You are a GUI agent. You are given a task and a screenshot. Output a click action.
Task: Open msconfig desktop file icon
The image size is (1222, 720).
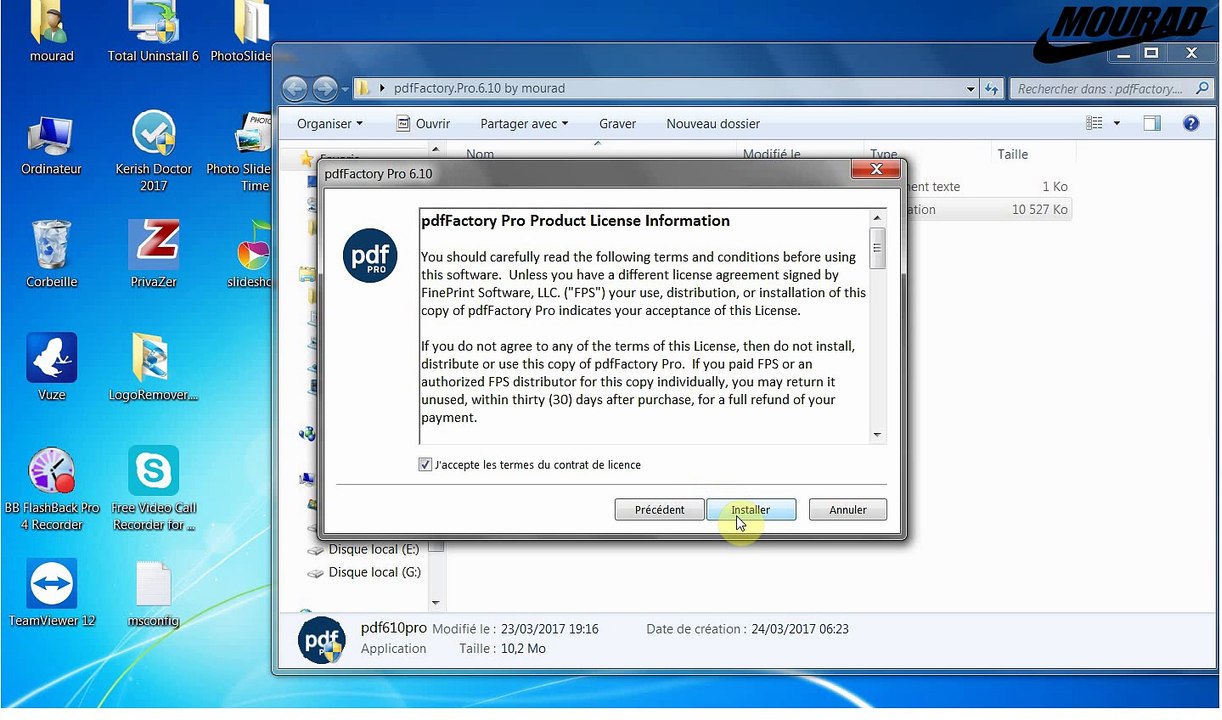(153, 593)
